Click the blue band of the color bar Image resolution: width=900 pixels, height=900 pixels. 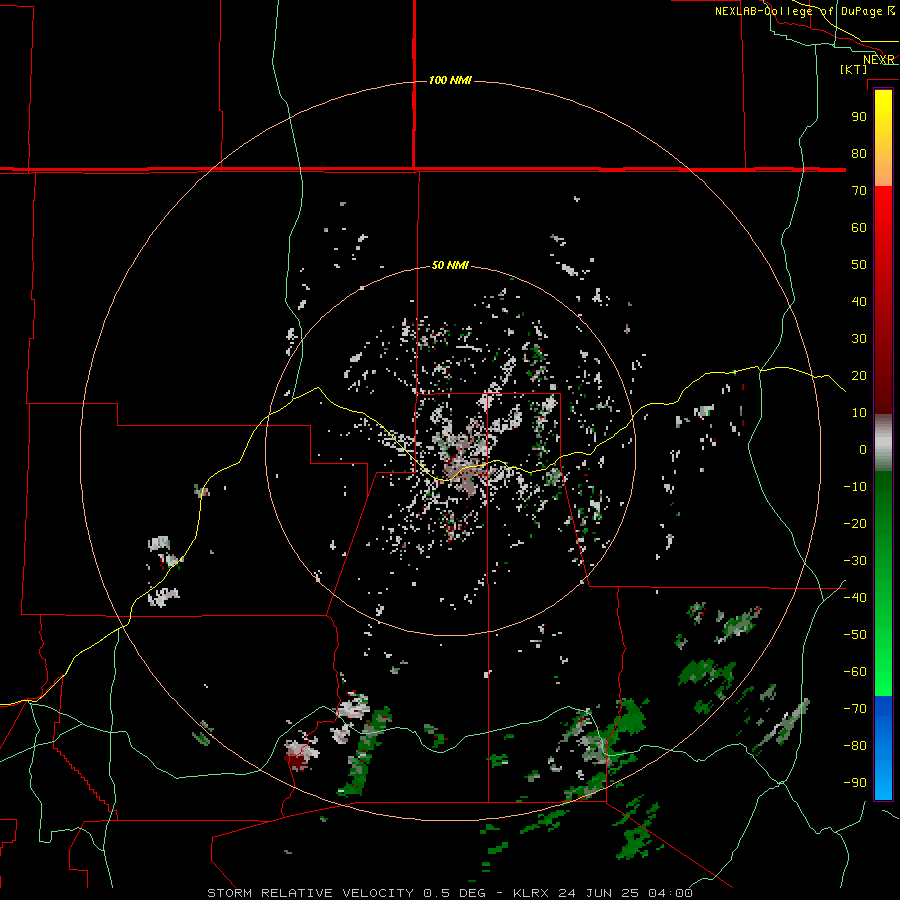pyautogui.click(x=883, y=748)
